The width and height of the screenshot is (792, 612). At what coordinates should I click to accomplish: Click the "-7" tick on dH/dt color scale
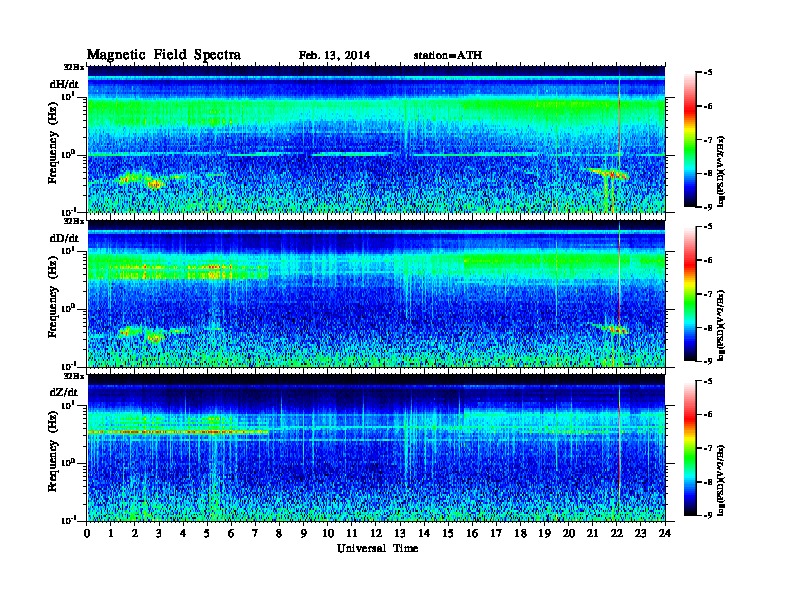[708, 140]
